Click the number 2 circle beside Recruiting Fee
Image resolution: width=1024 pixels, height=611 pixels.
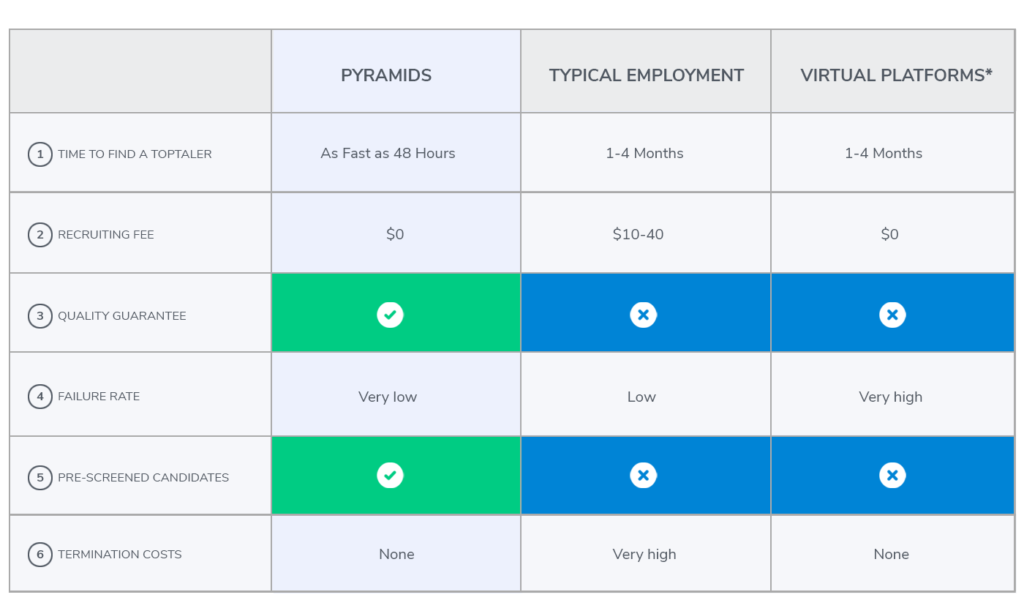click(x=40, y=235)
